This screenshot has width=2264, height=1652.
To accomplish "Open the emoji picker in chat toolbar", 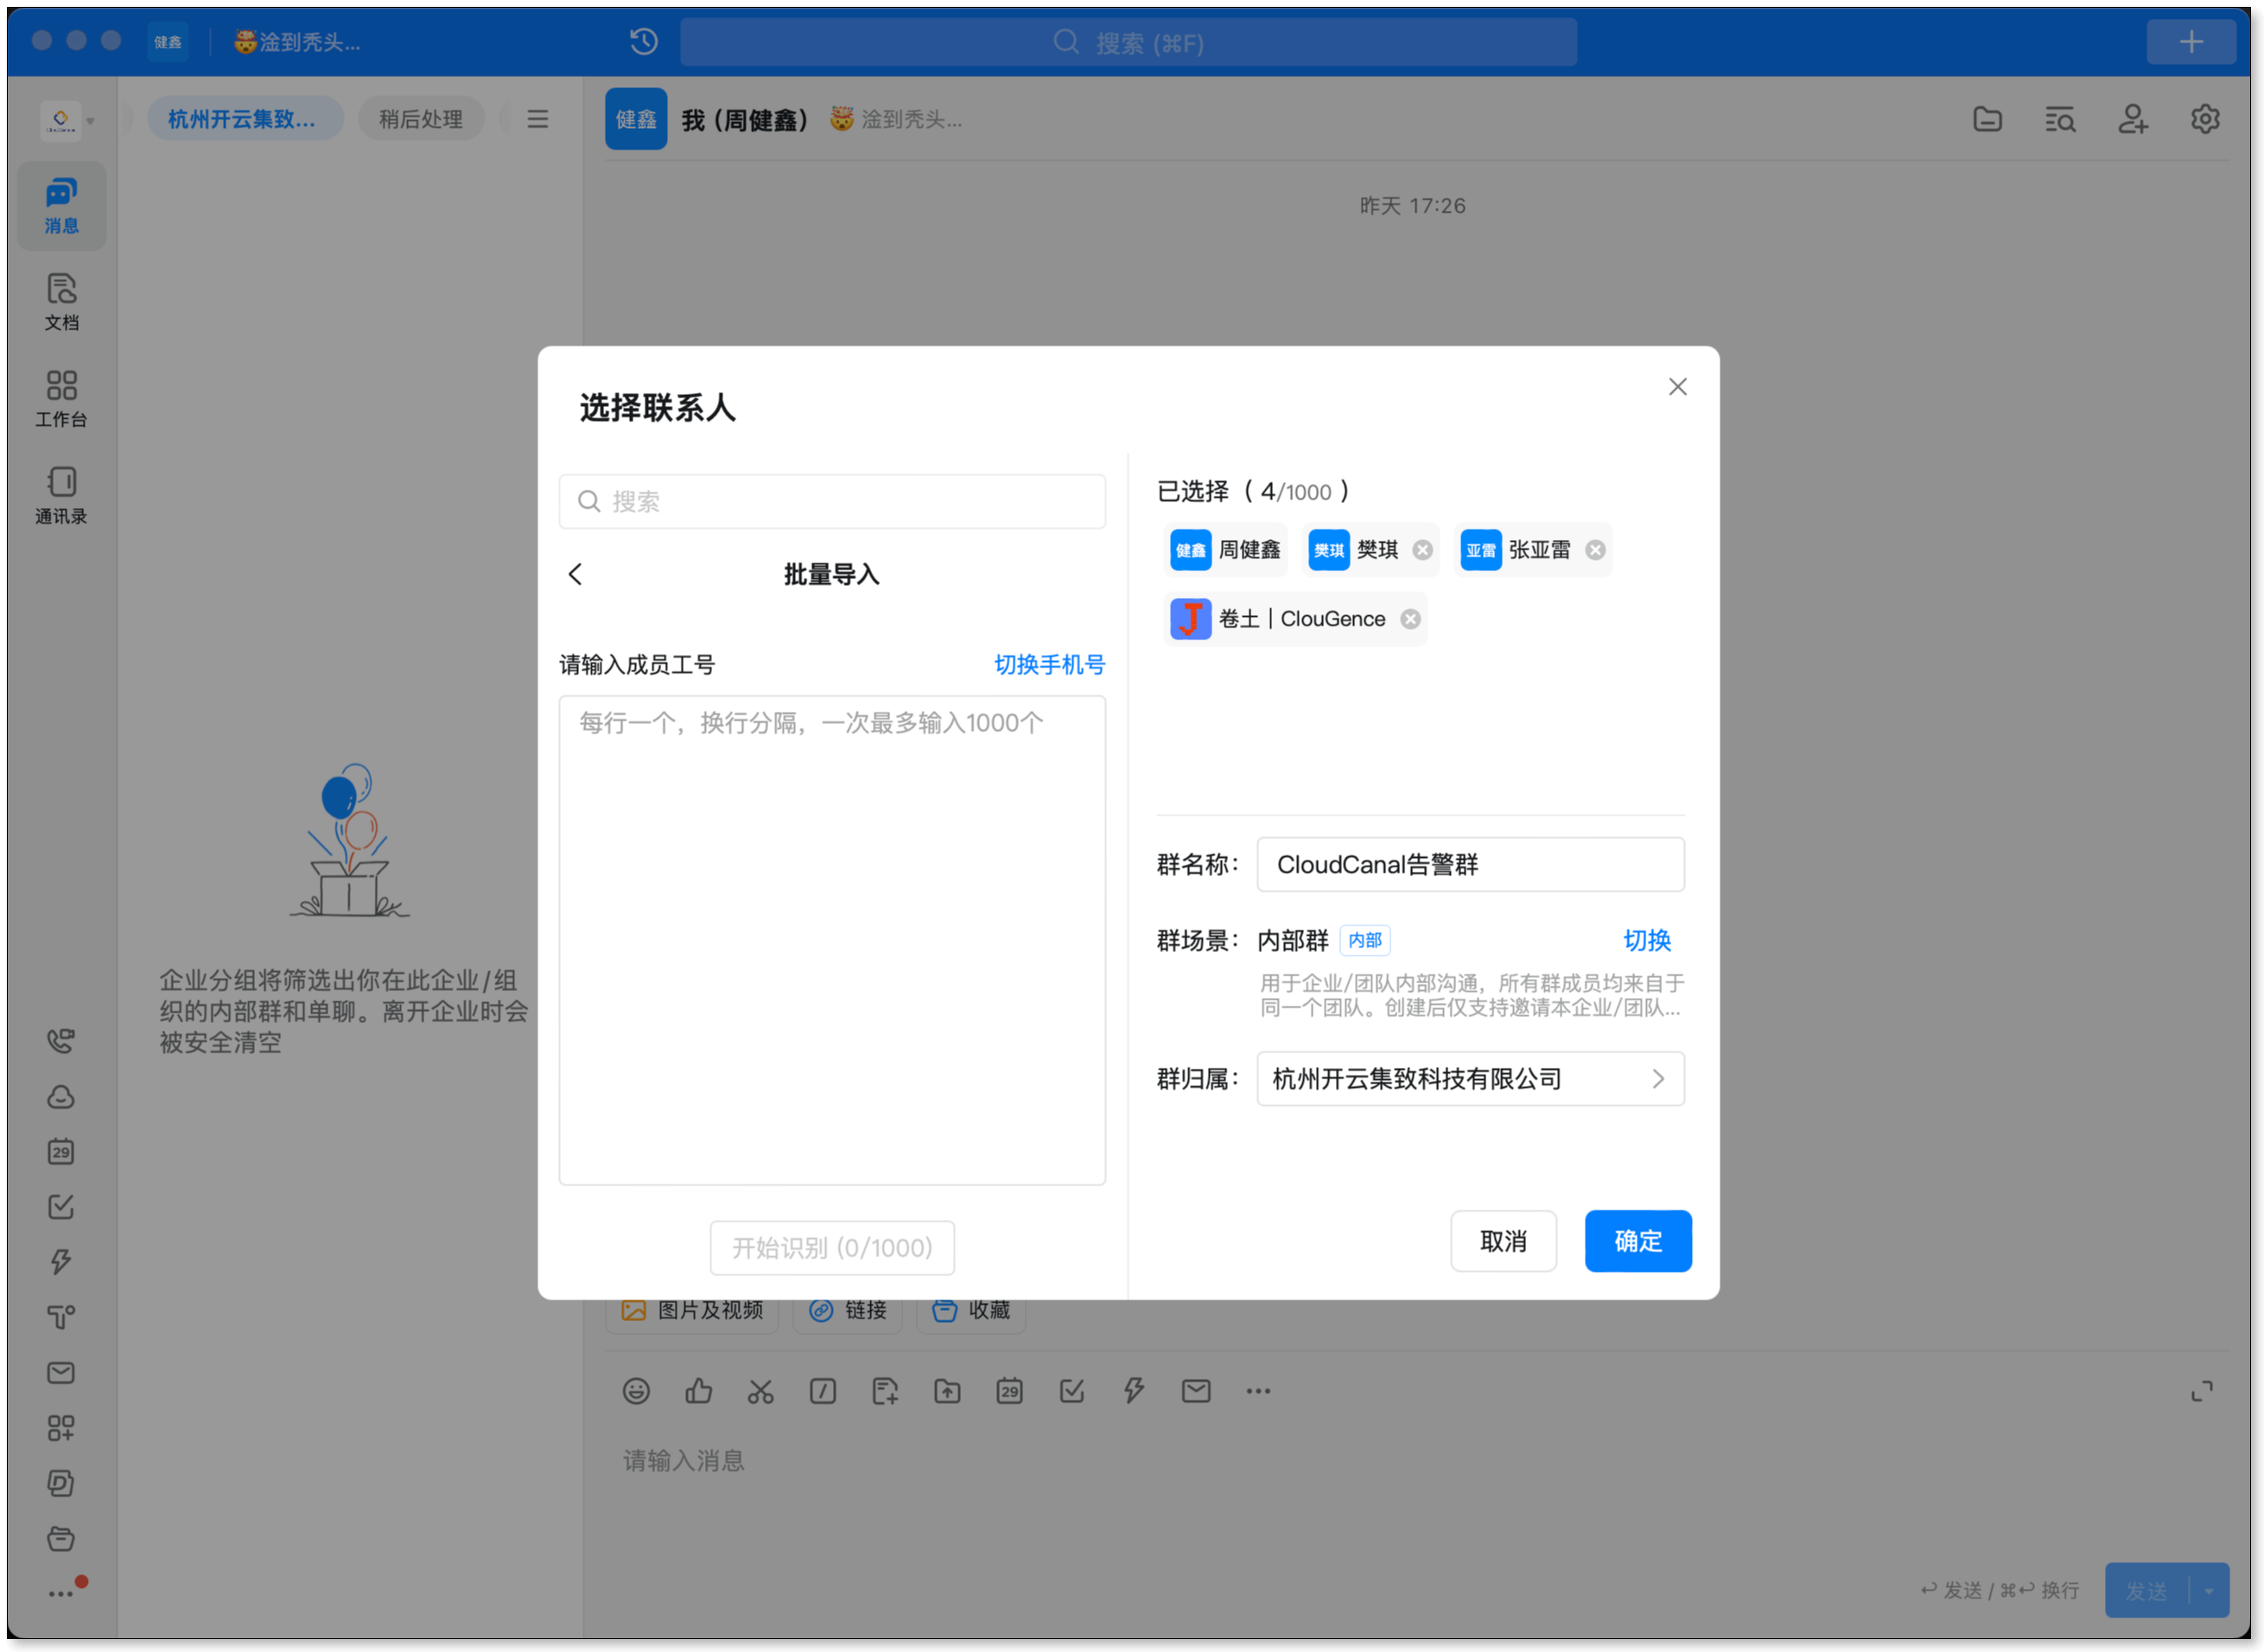I will [x=636, y=1391].
